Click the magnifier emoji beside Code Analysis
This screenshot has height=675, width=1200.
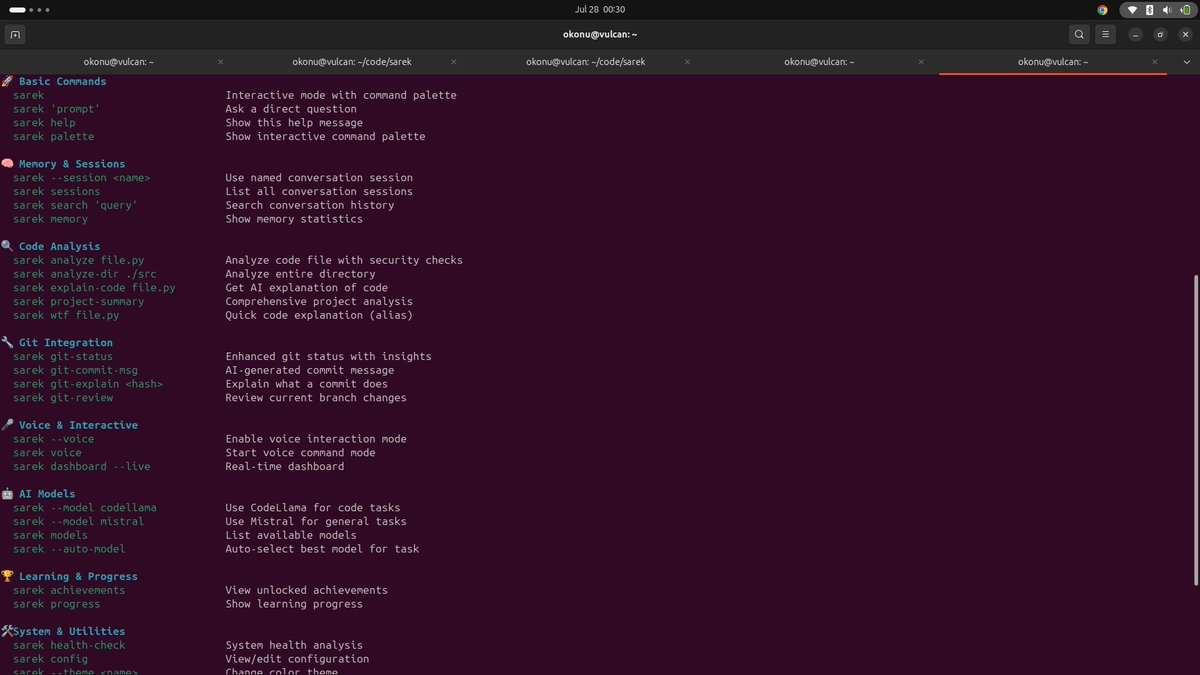pyautogui.click(x=7, y=246)
